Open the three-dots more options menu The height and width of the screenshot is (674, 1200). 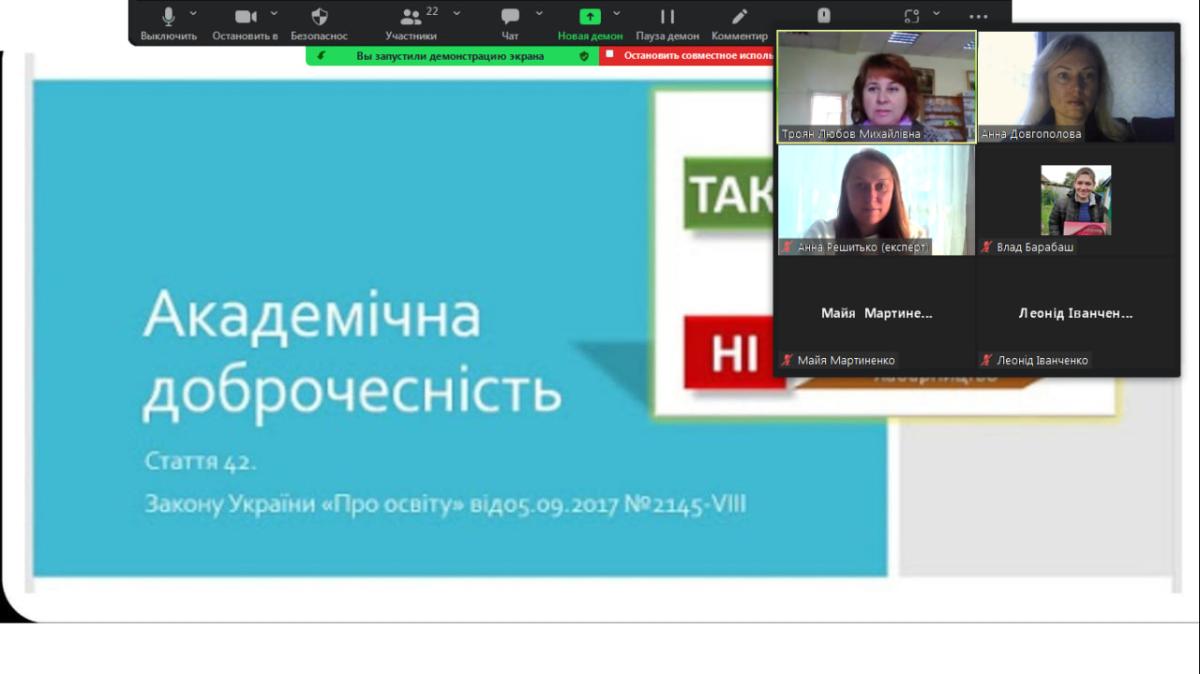click(978, 17)
